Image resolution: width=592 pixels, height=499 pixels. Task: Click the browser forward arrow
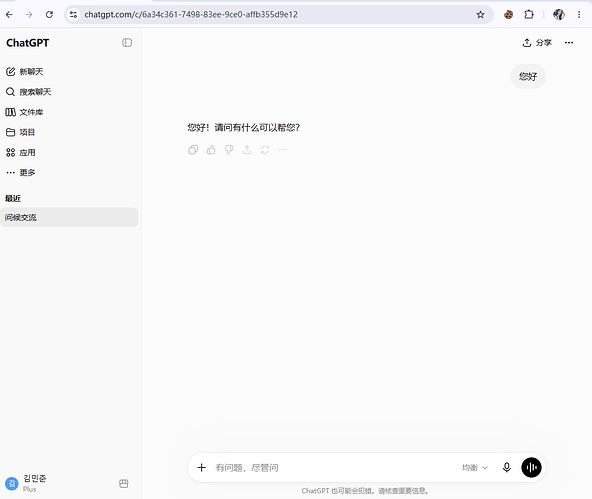coord(29,15)
